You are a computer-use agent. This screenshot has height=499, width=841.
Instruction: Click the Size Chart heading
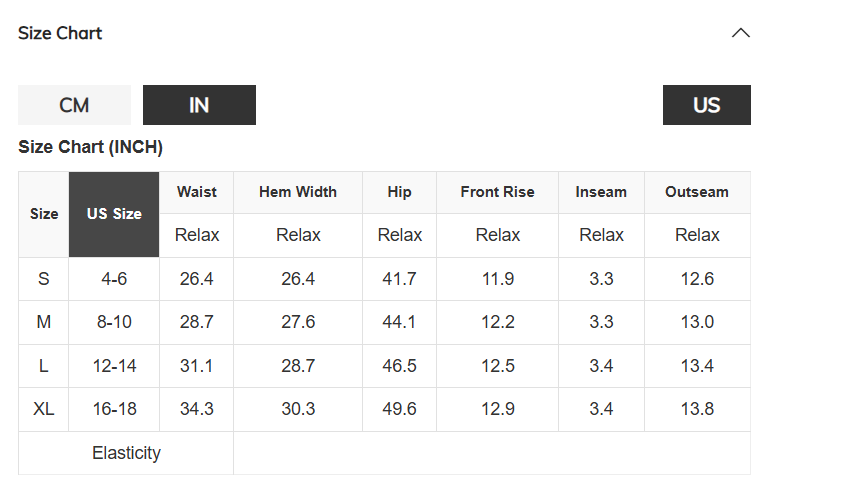[60, 33]
